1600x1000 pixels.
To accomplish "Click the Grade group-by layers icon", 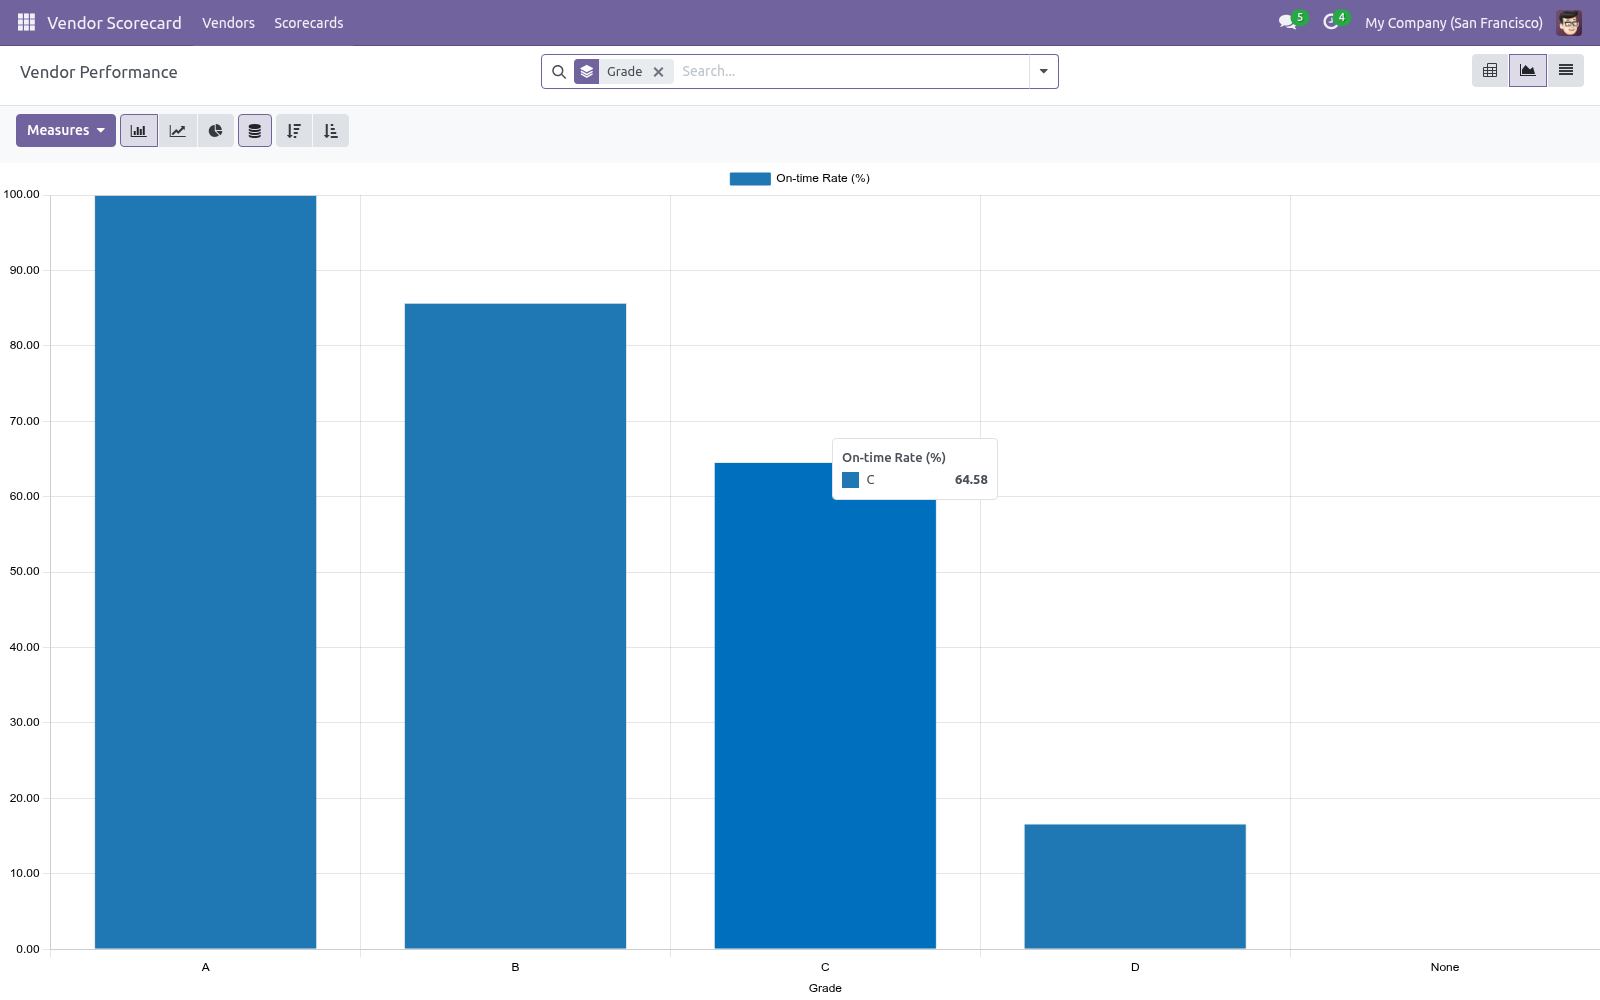I will (587, 72).
